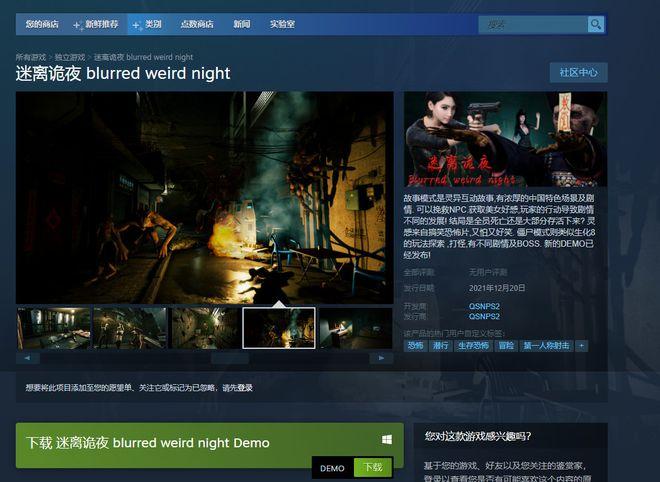Click the release date 2021年12月20日
This screenshot has width=660, height=482.
click(497, 288)
